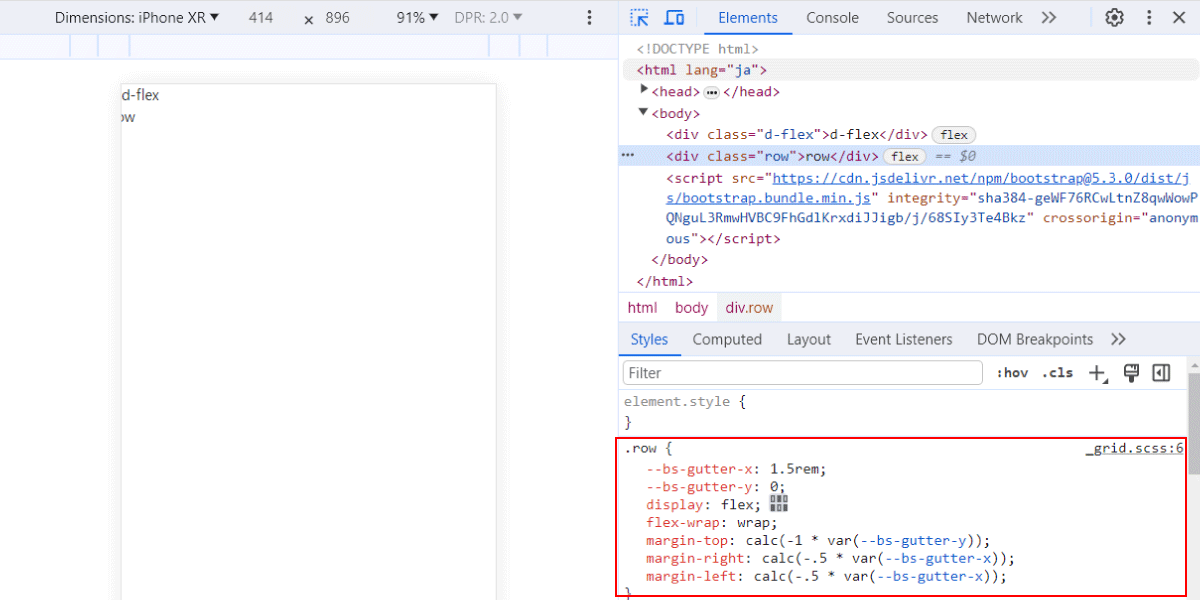Screen dimensions: 1200x600
Task: Open the device toolbar more options menu
Action: click(x=589, y=18)
